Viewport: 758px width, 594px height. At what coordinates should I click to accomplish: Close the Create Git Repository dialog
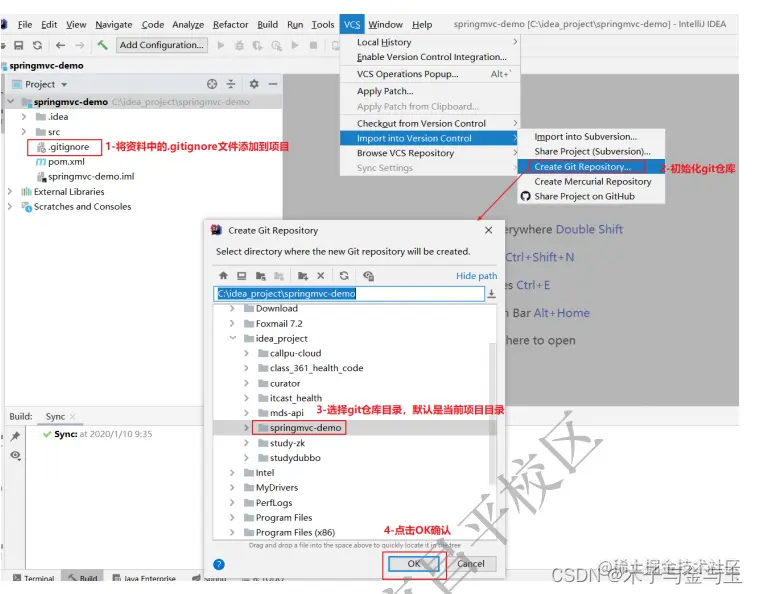489,231
